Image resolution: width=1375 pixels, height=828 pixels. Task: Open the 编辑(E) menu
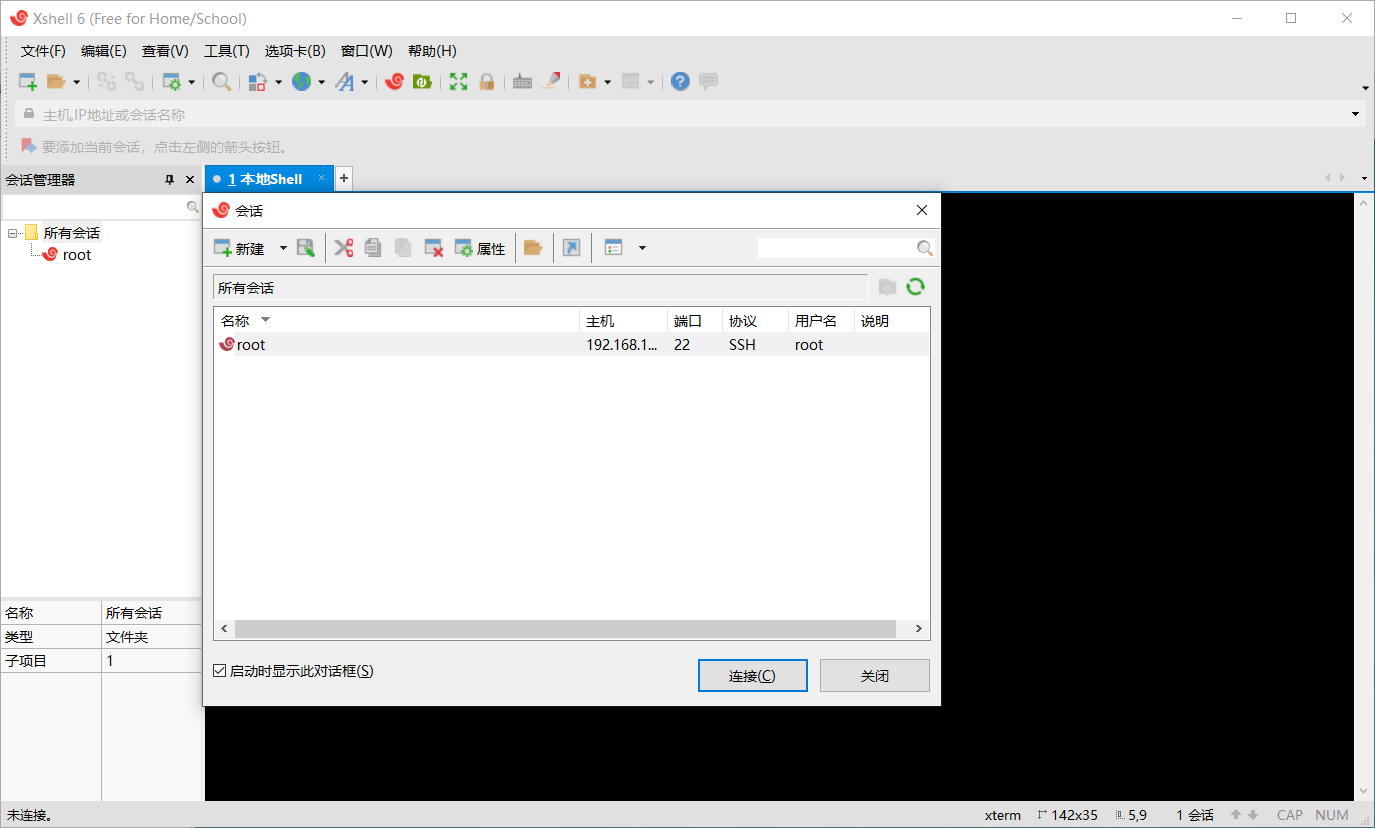(x=103, y=51)
